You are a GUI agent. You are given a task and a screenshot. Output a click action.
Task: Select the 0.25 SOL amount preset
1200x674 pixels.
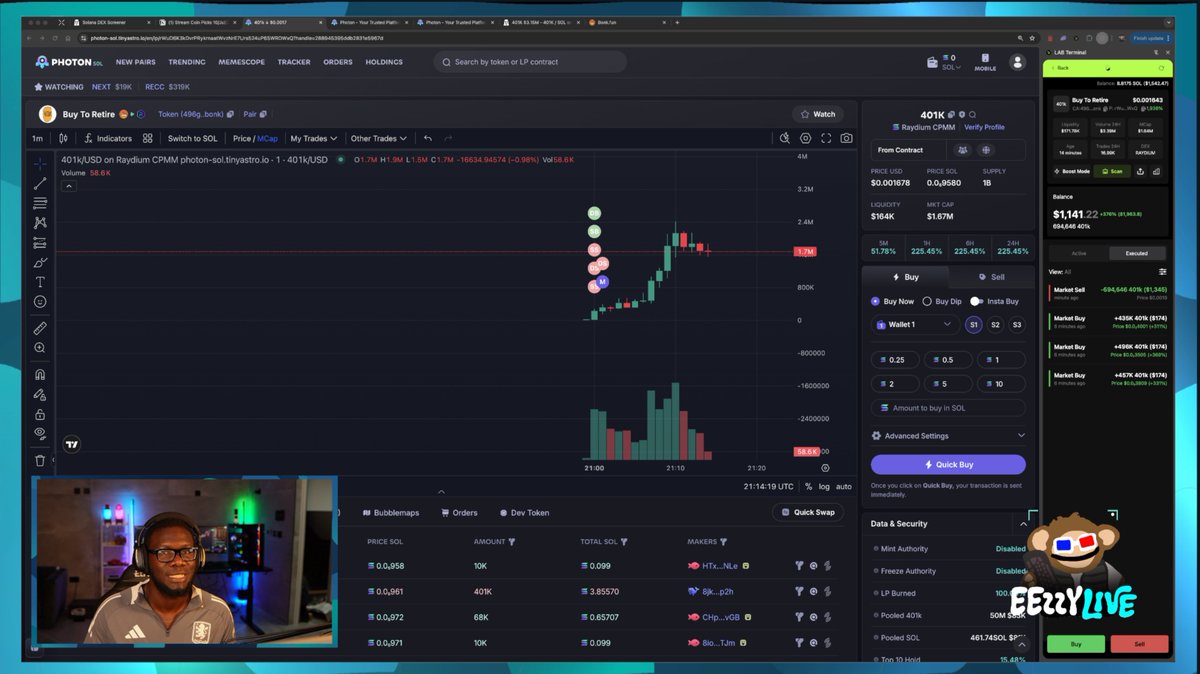tap(896, 360)
